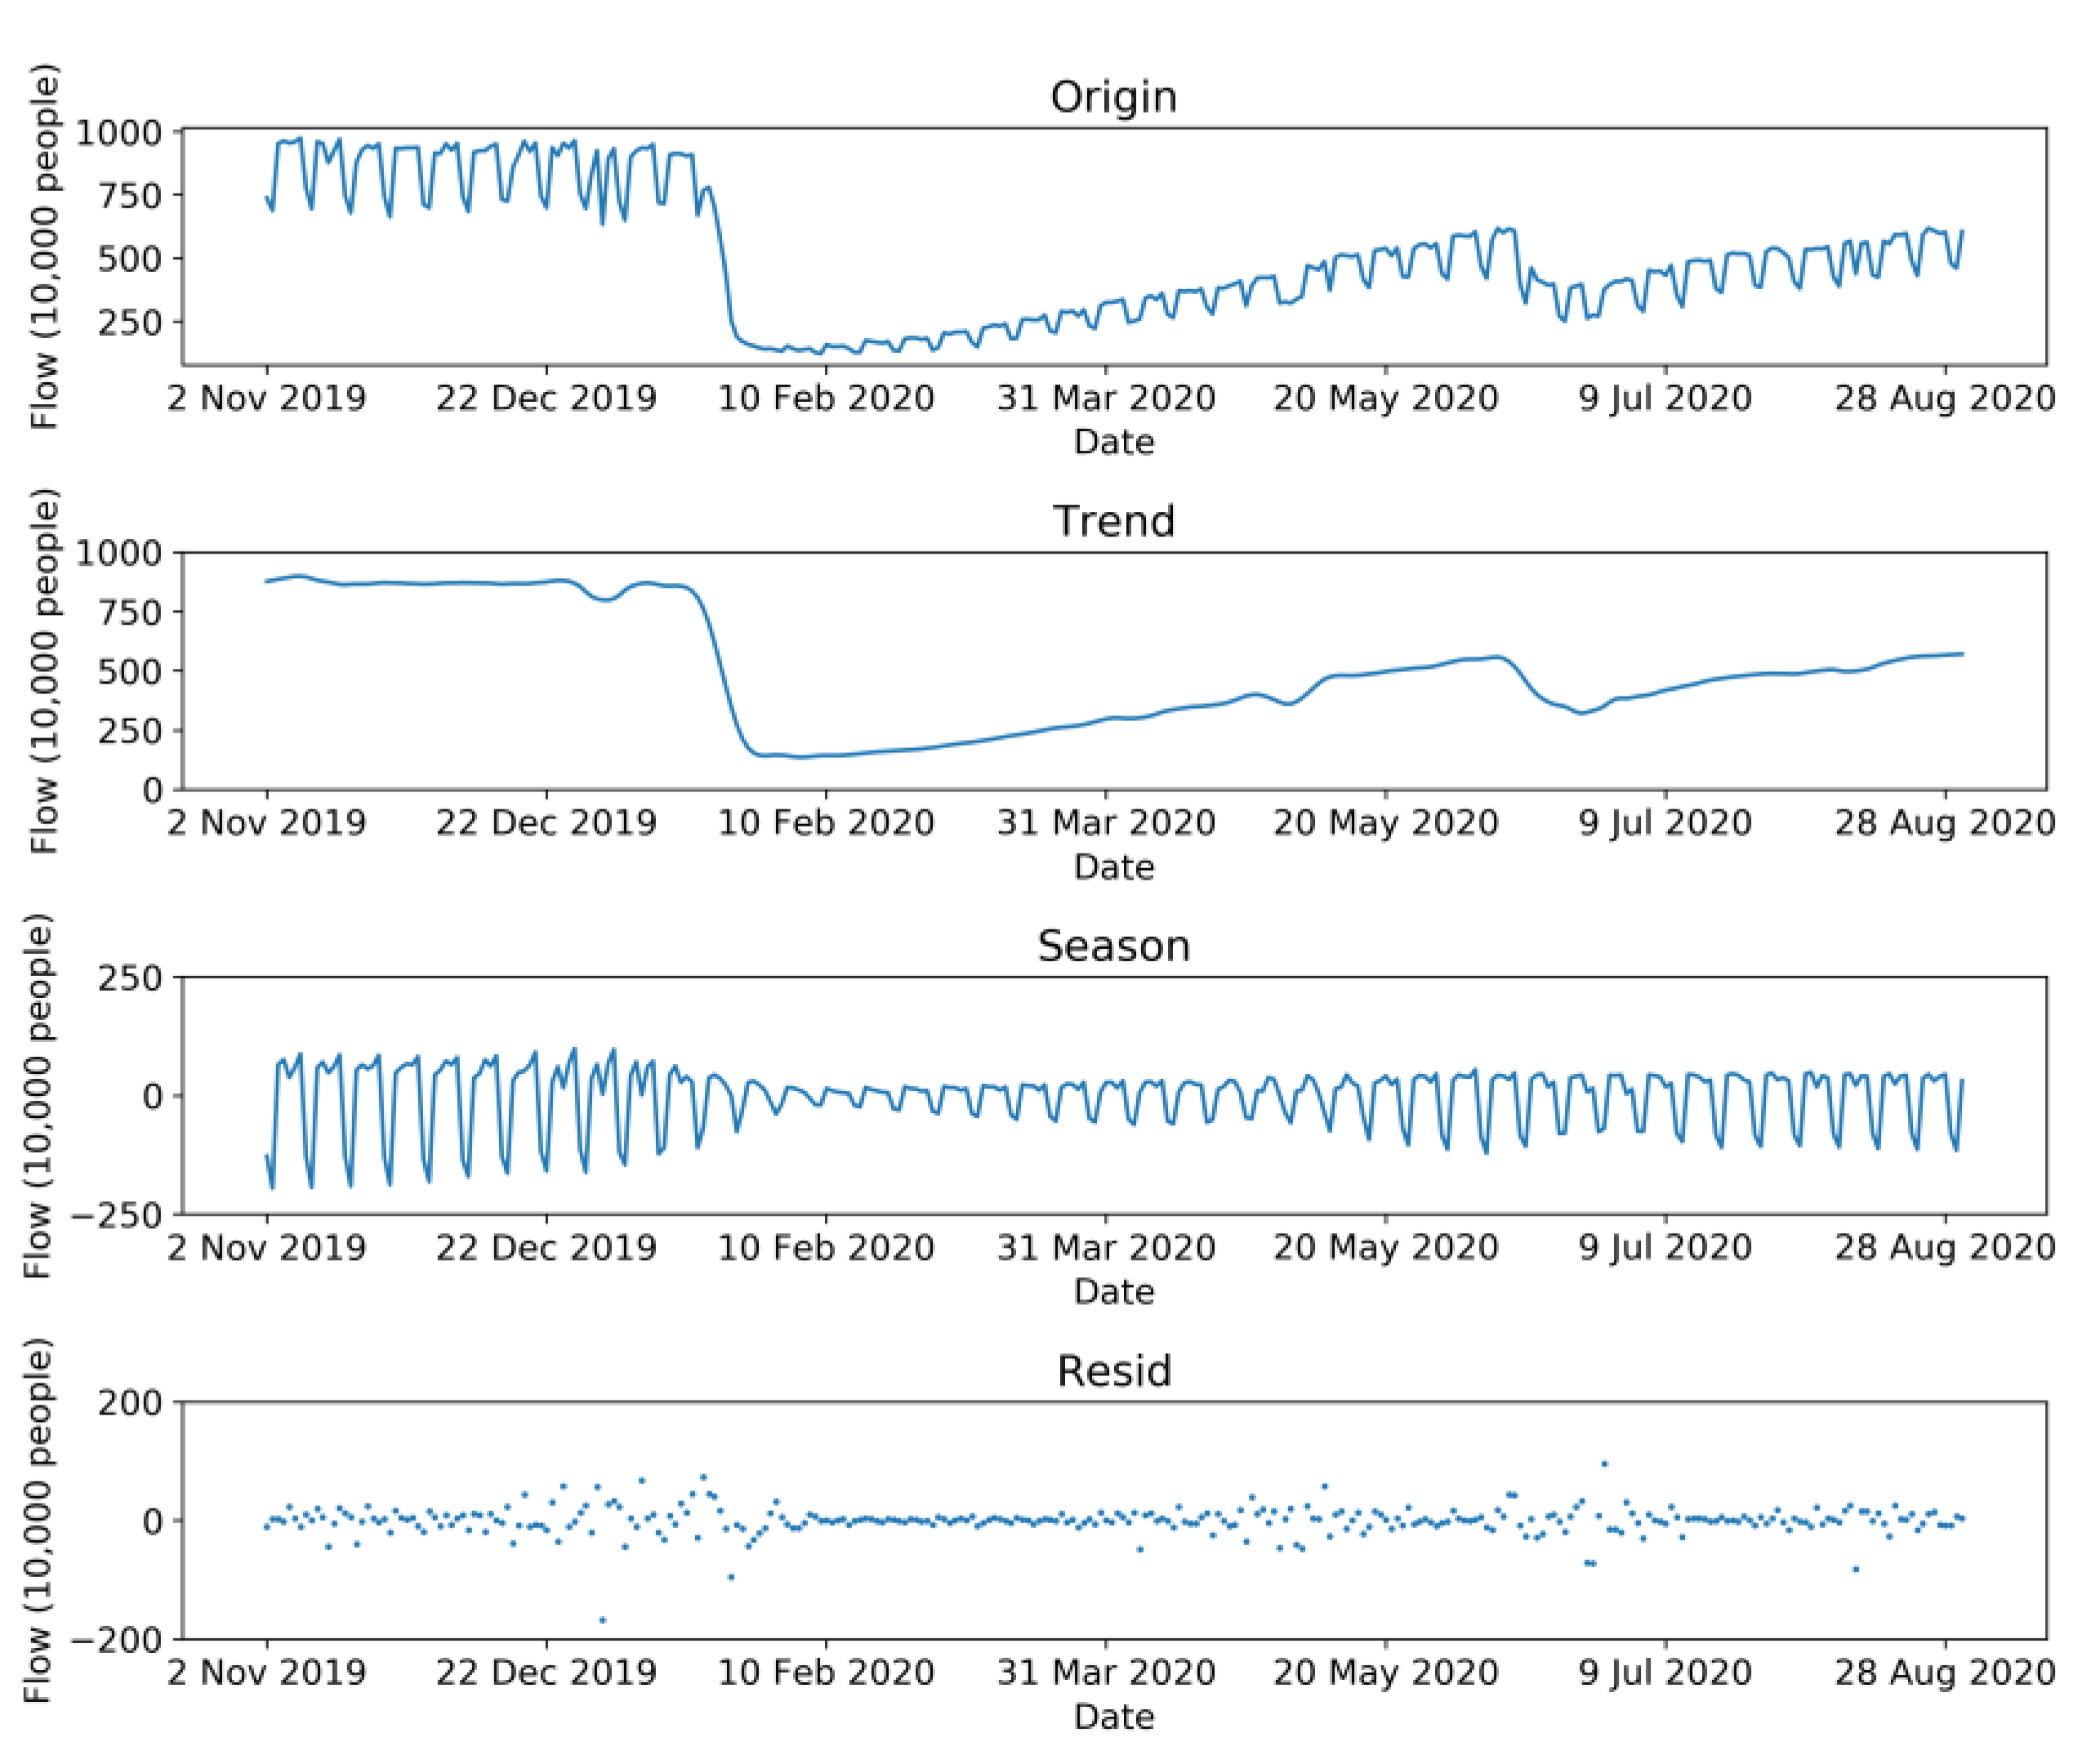The image size is (2082, 1764).
Task: Click '20 May 2020' label under Season plot
Action: click(x=1385, y=1248)
